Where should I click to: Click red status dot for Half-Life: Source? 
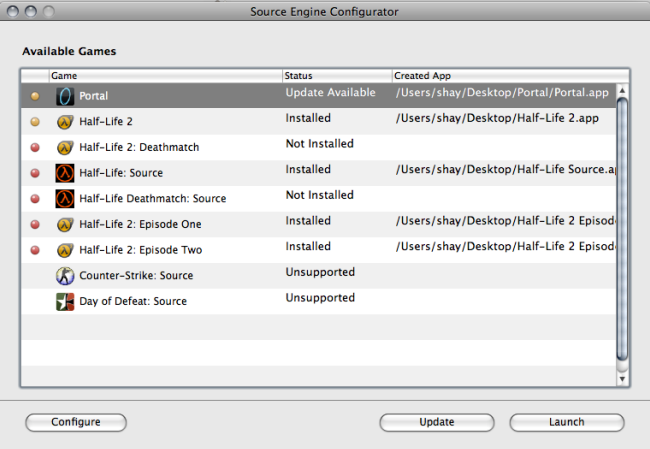click(x=35, y=173)
